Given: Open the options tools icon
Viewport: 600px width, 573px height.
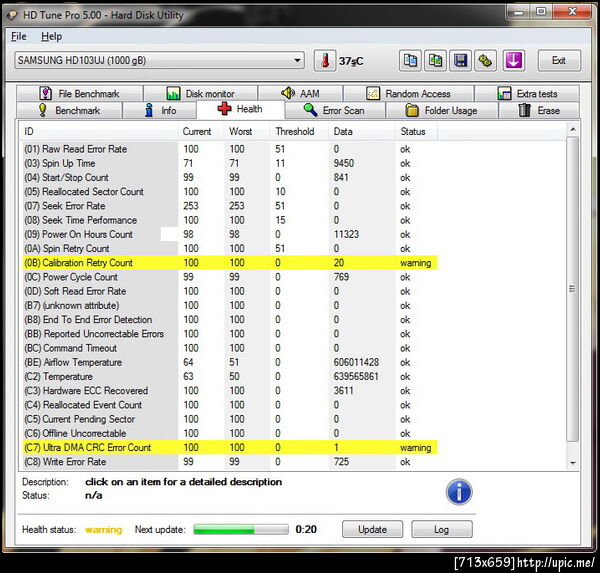Looking at the screenshot, I should coord(485,60).
